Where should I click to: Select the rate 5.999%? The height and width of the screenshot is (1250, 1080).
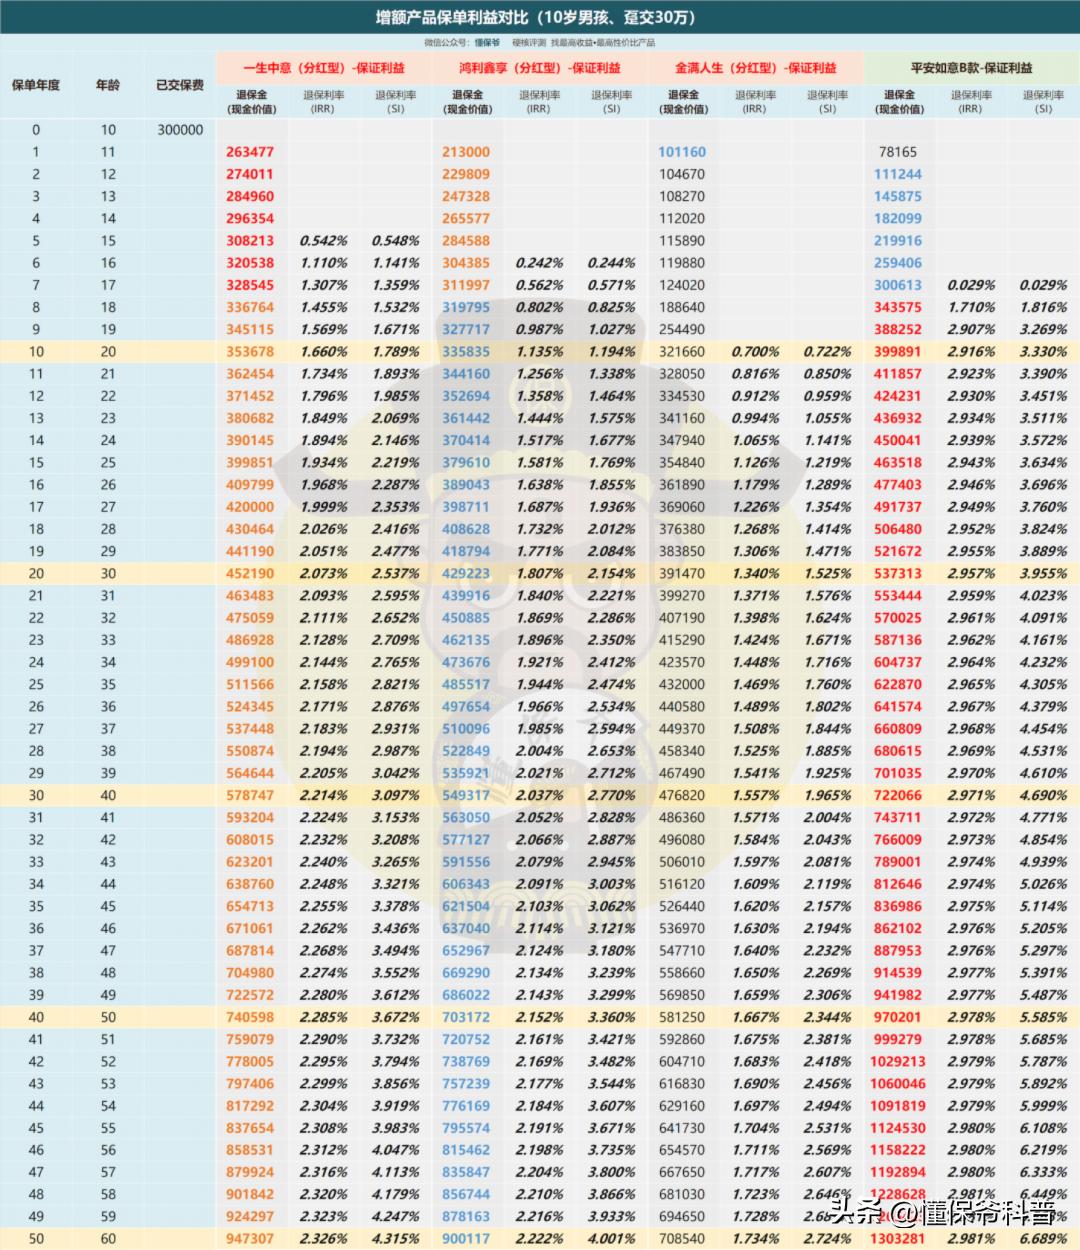click(x=1044, y=1106)
